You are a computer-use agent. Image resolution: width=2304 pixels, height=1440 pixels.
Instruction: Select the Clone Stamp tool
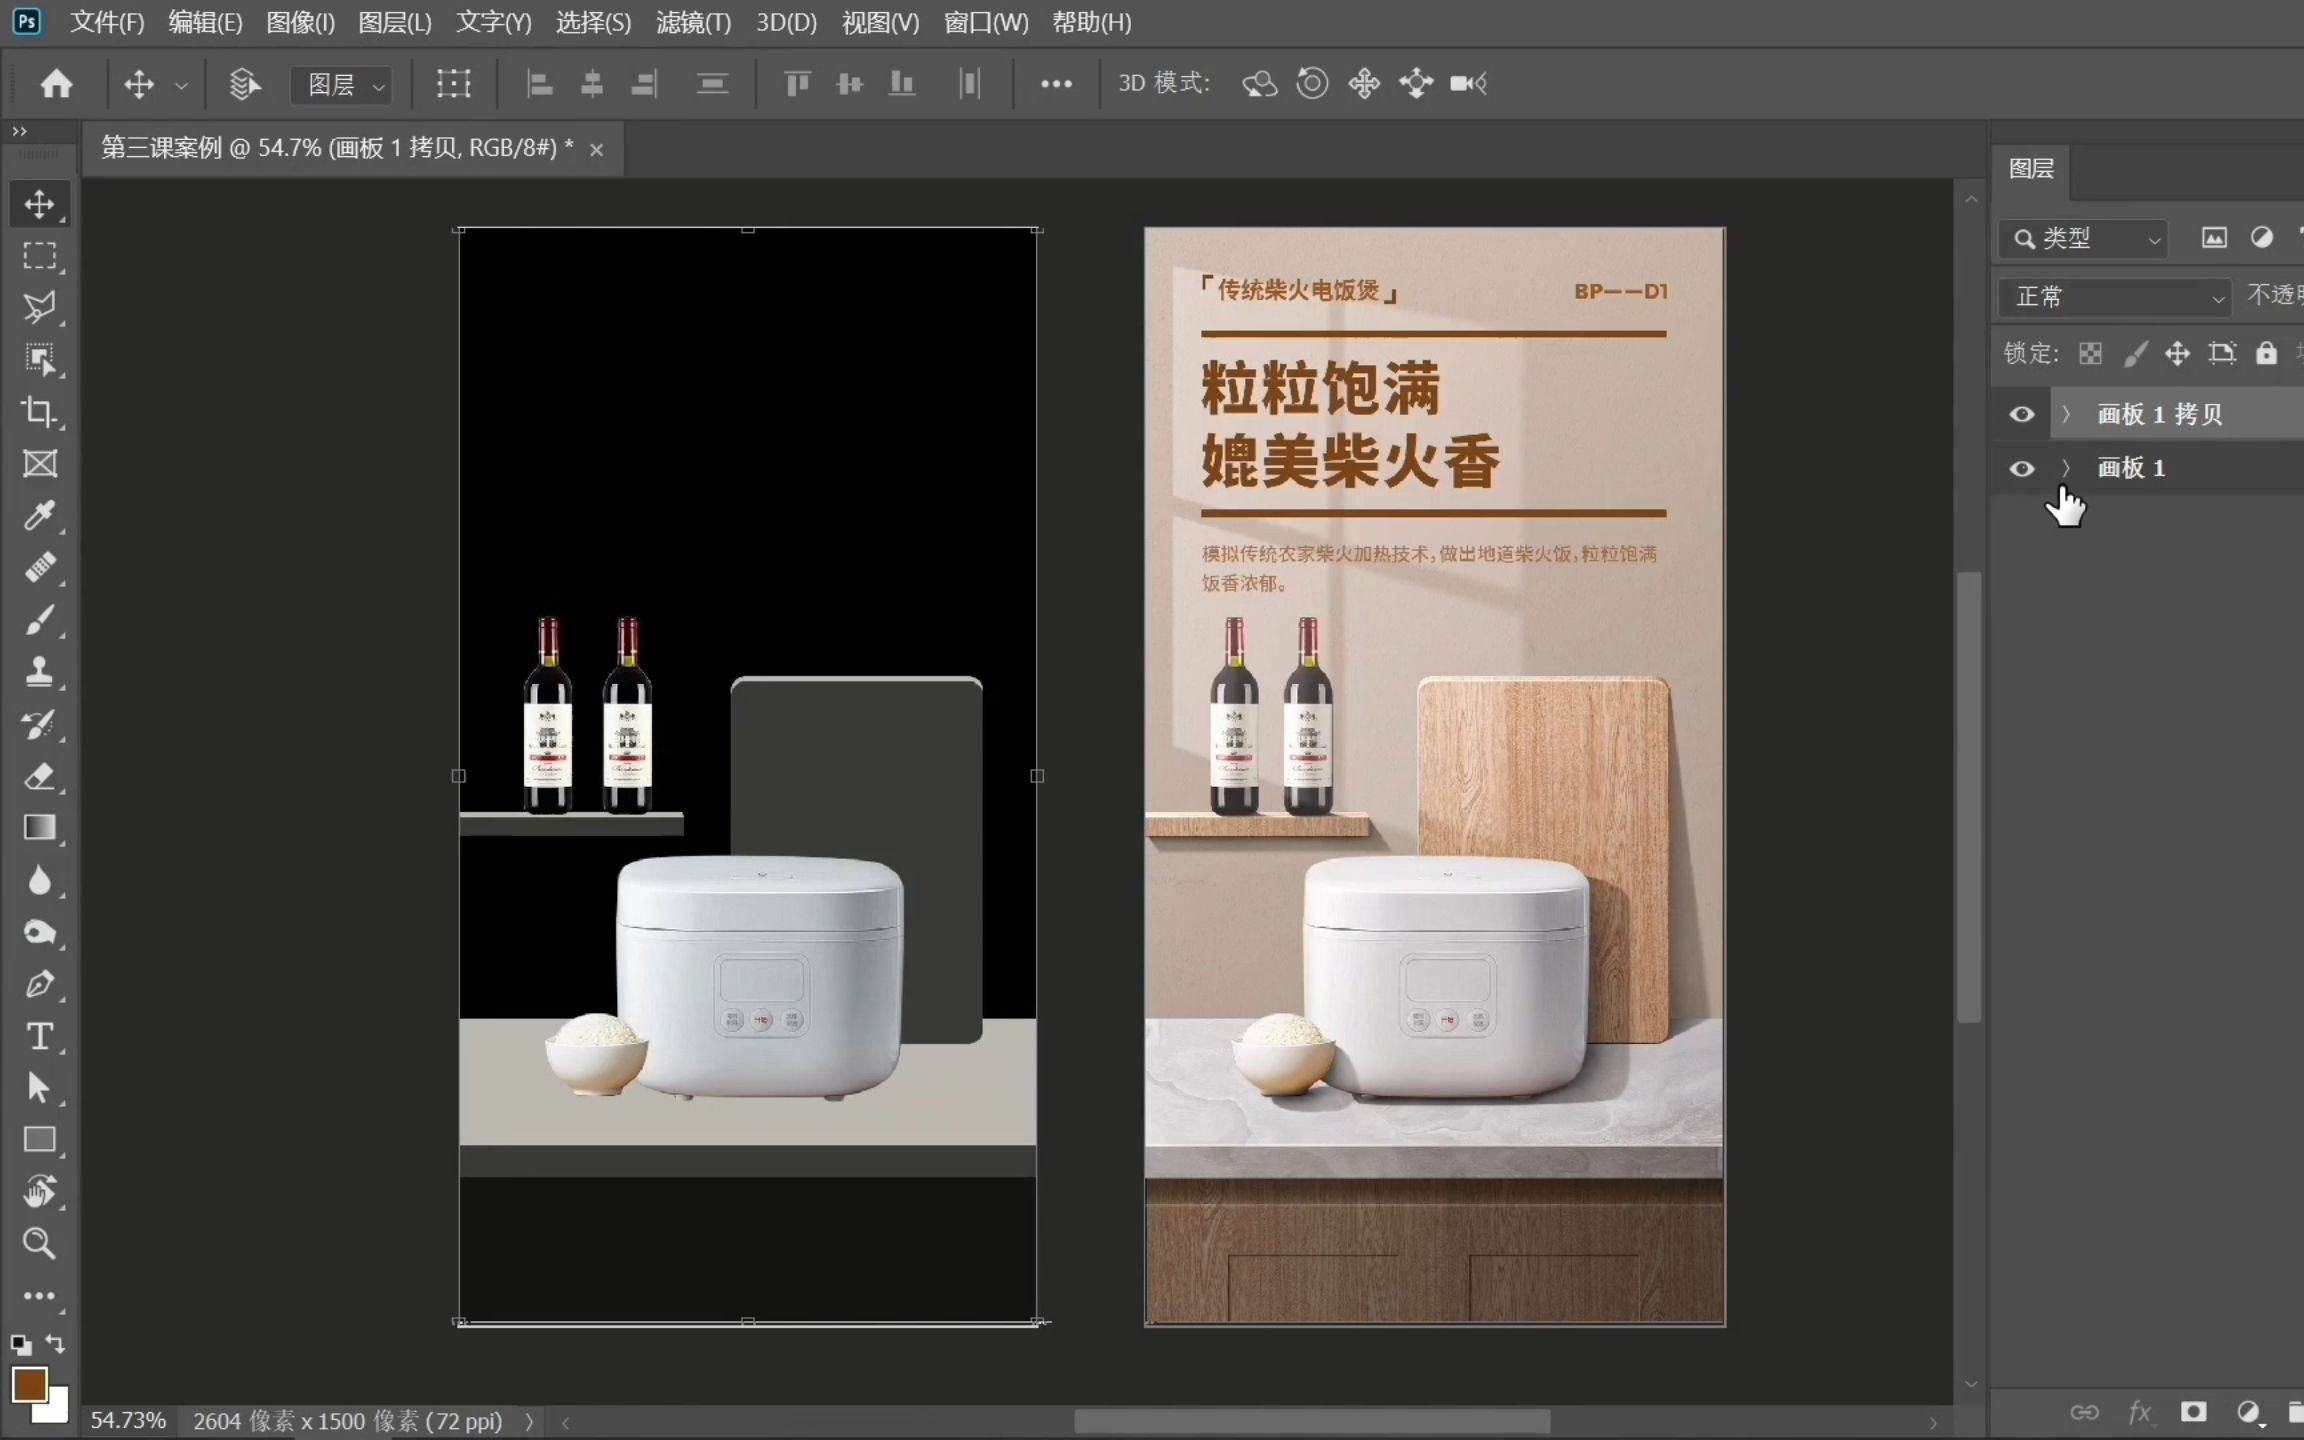click(39, 671)
